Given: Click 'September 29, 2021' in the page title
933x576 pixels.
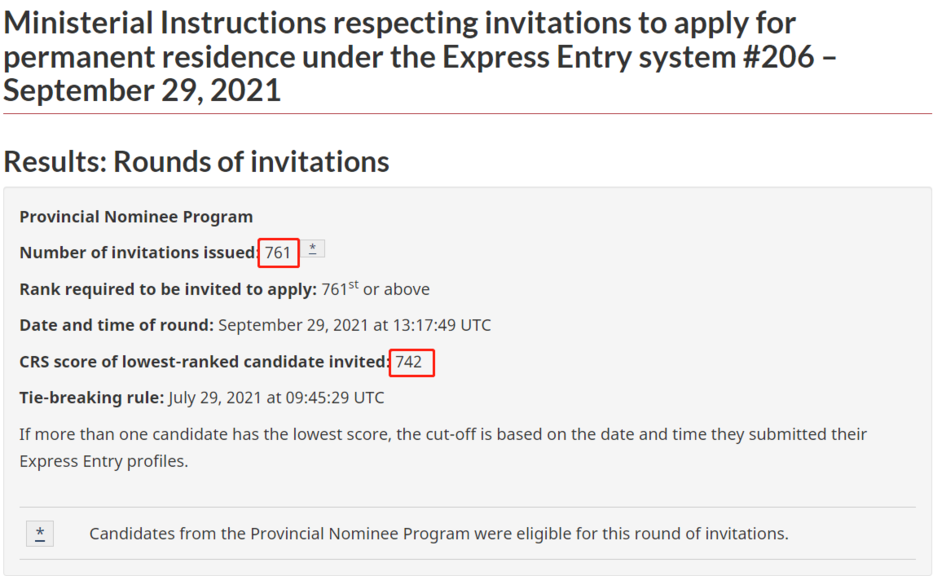Looking at the screenshot, I should [142, 91].
